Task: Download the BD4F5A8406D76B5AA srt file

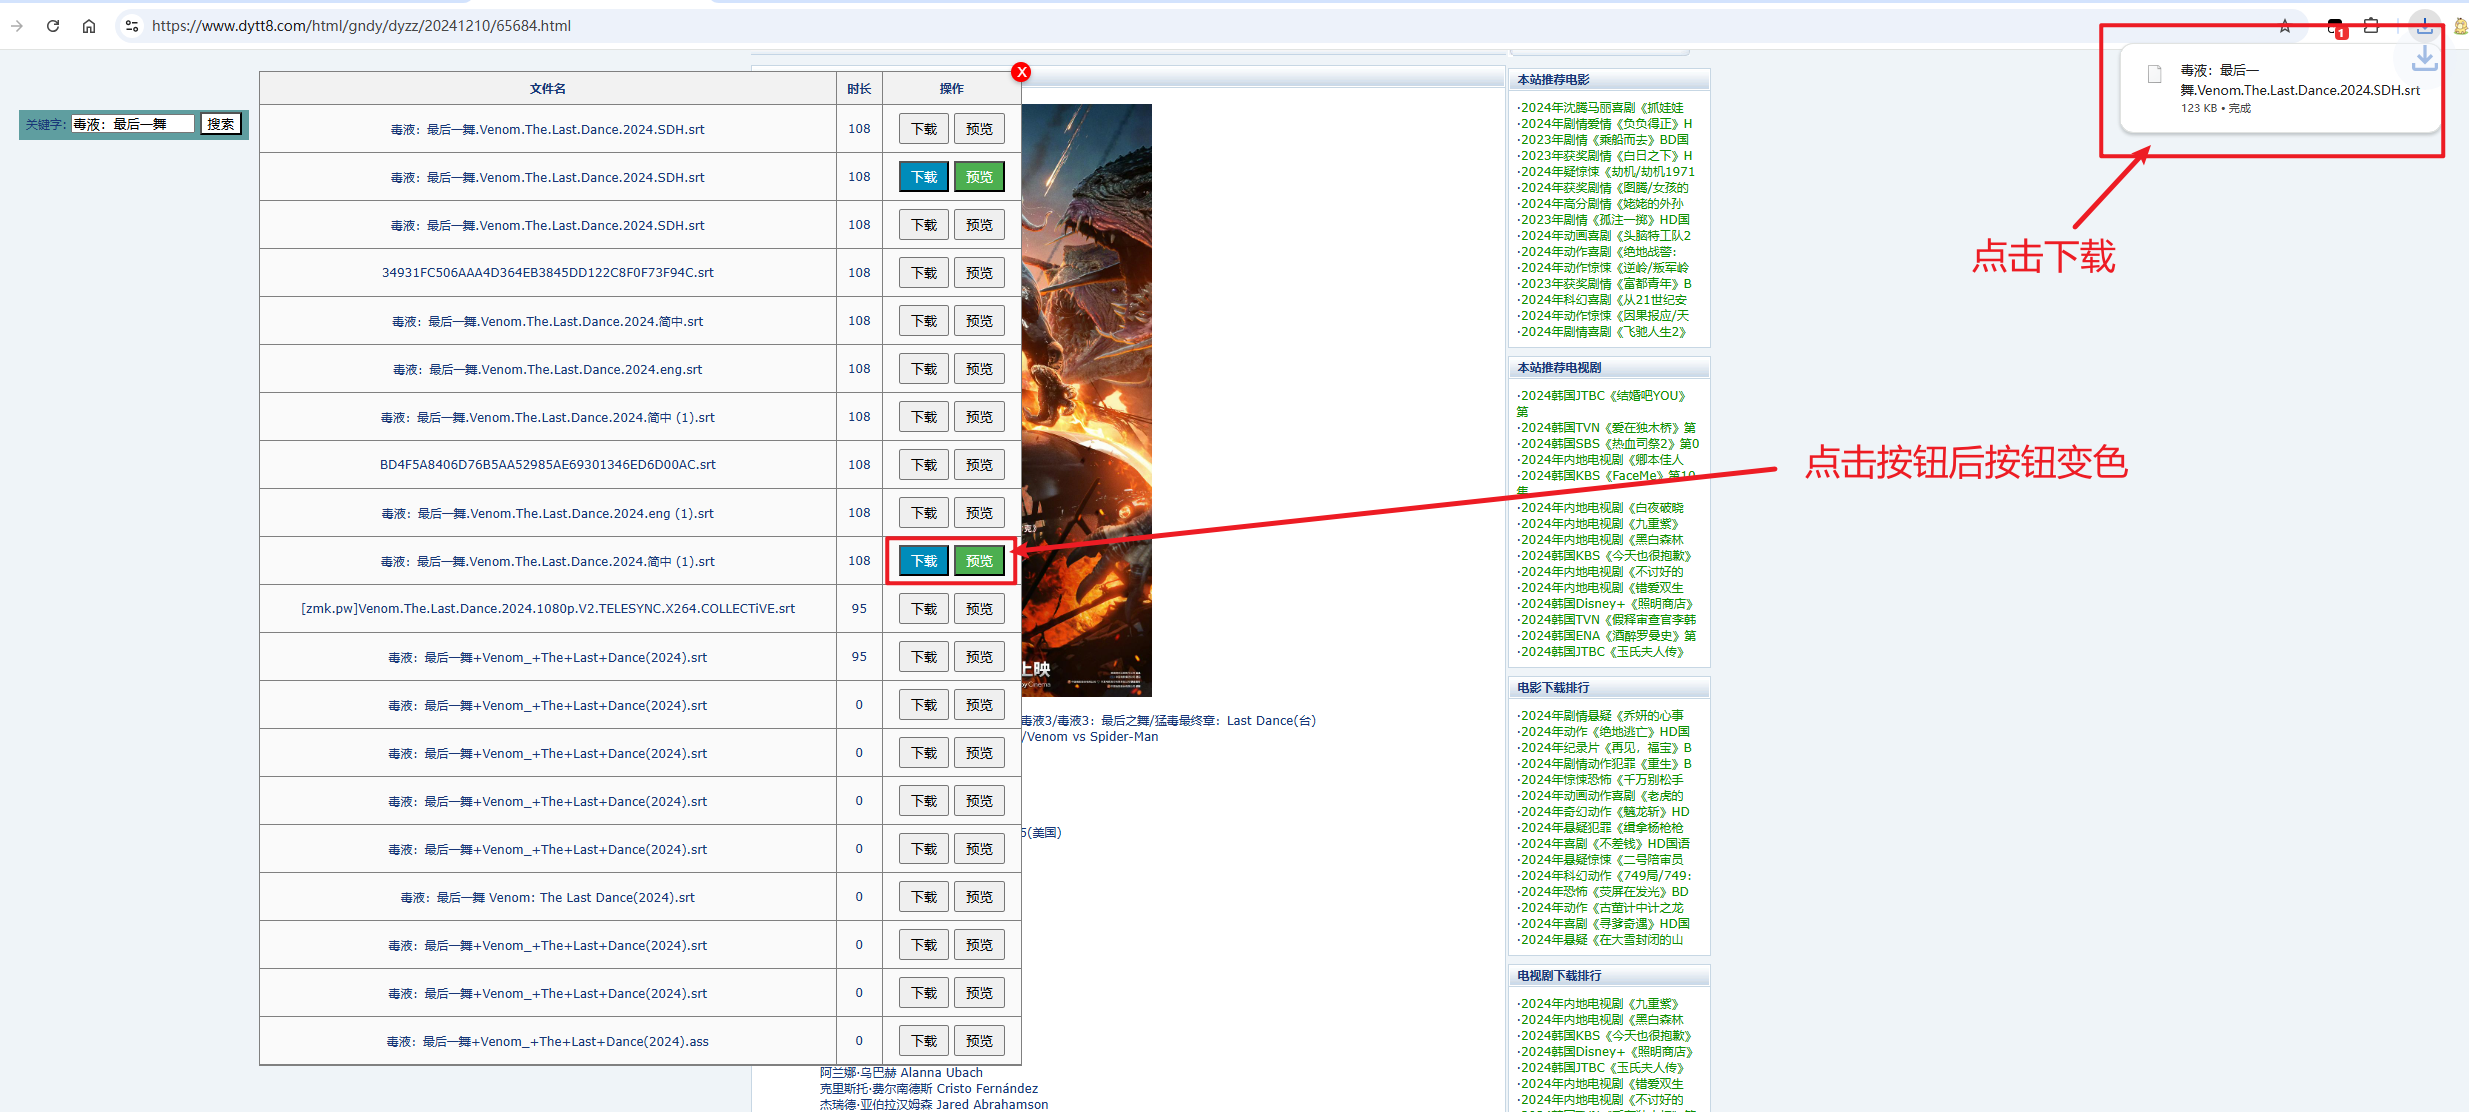Action: point(924,465)
